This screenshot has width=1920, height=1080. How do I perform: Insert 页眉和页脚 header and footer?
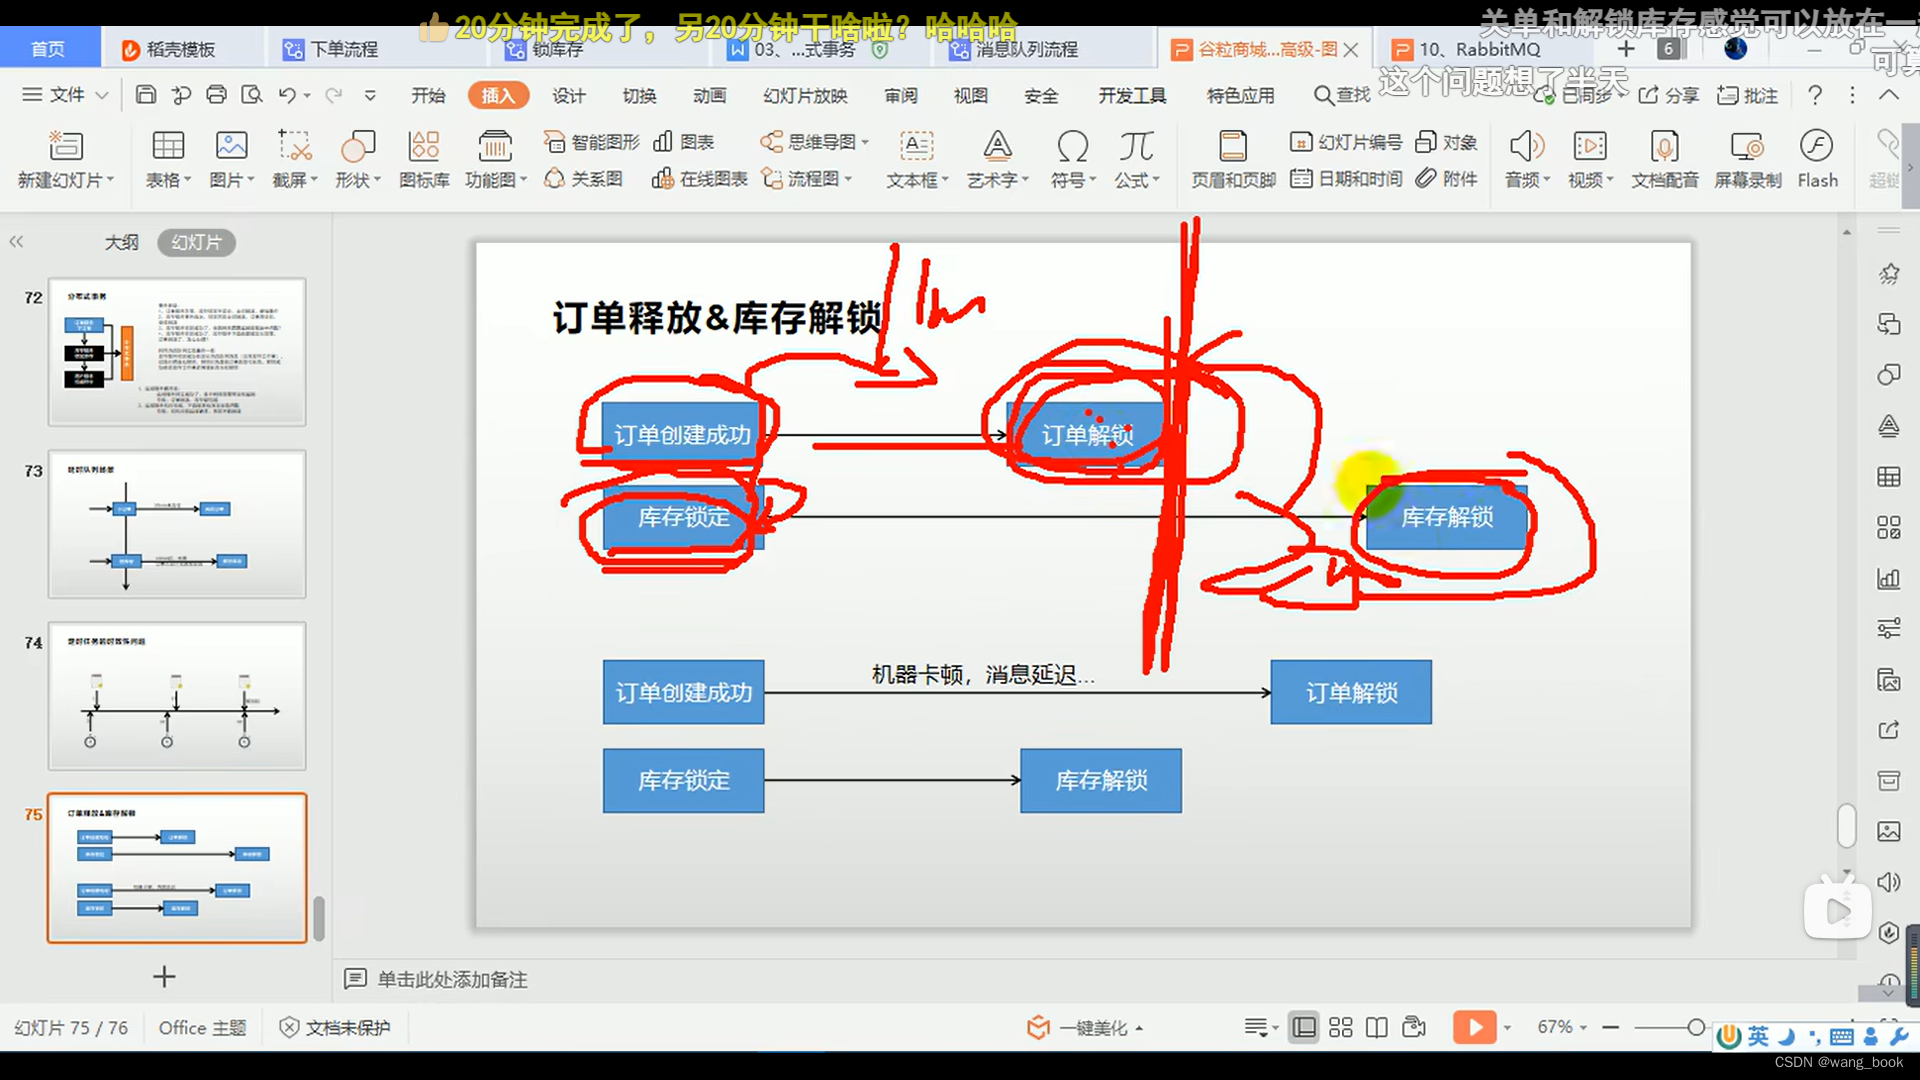point(1233,159)
